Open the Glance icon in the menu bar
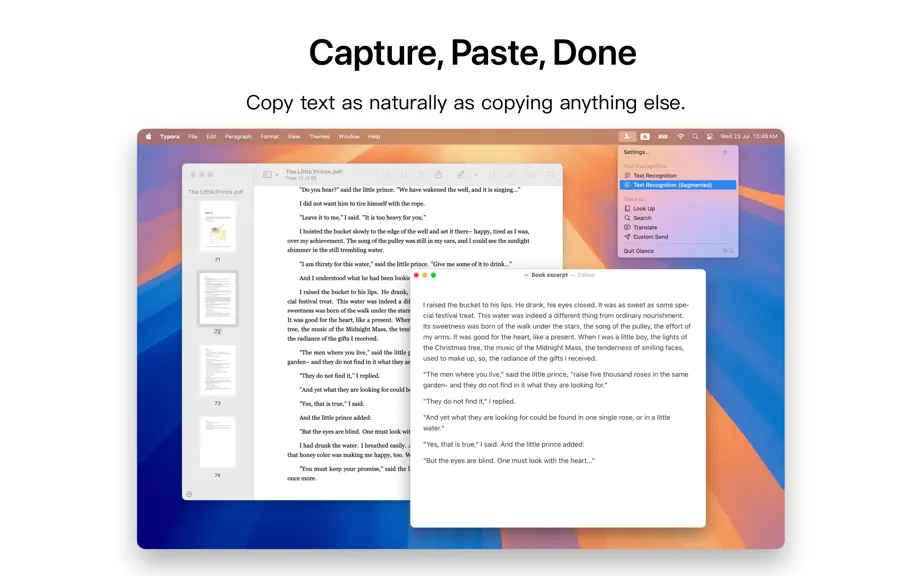 point(627,136)
